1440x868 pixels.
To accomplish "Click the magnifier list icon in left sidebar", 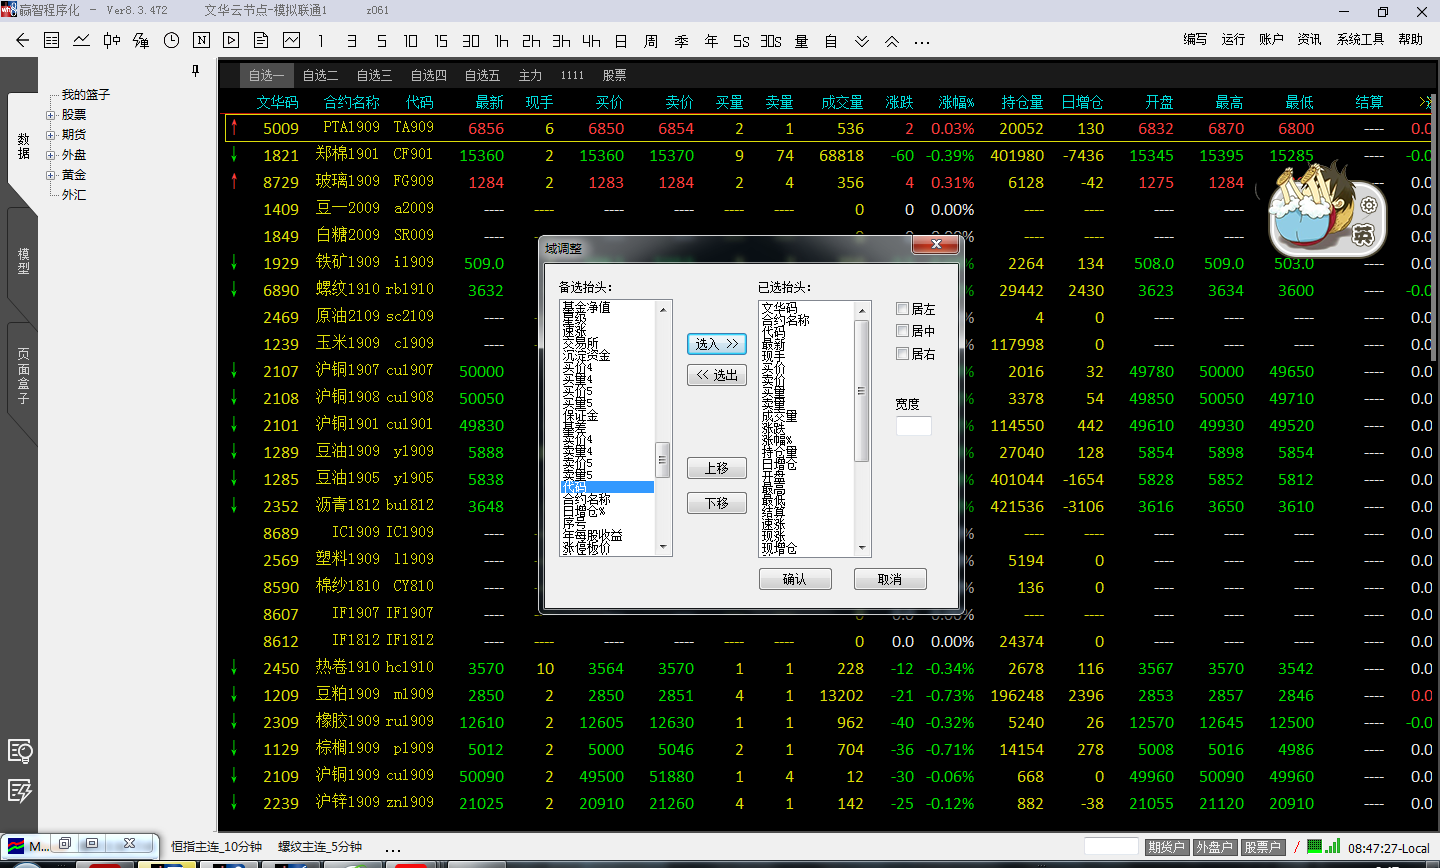I will [20, 751].
